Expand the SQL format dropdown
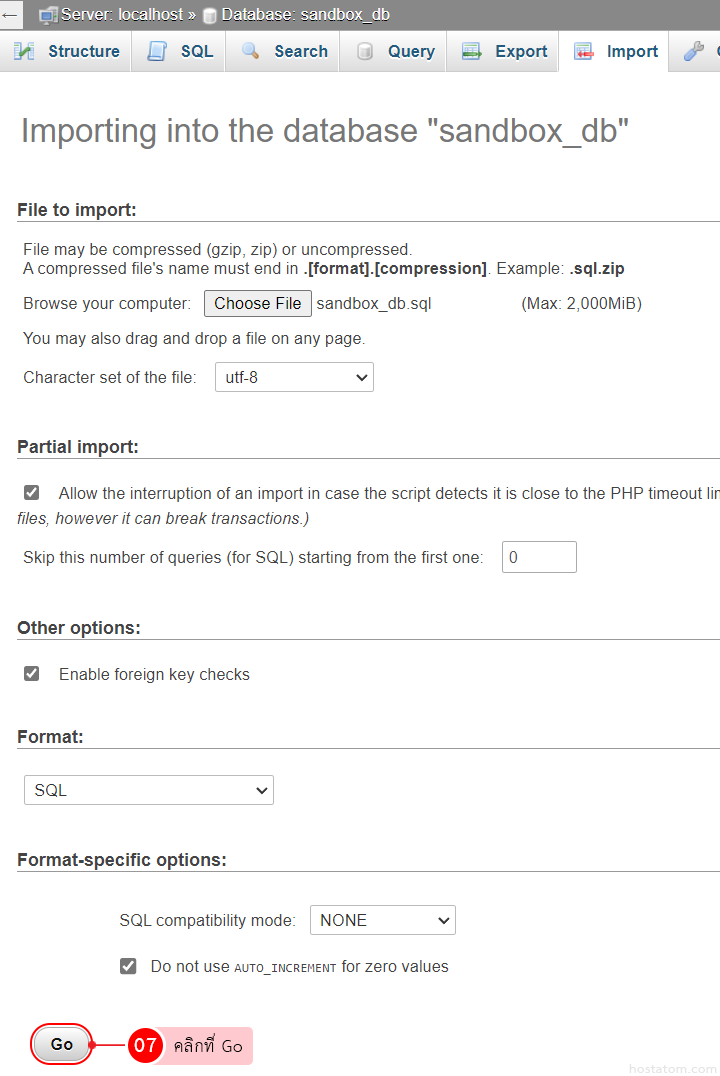 click(x=149, y=790)
